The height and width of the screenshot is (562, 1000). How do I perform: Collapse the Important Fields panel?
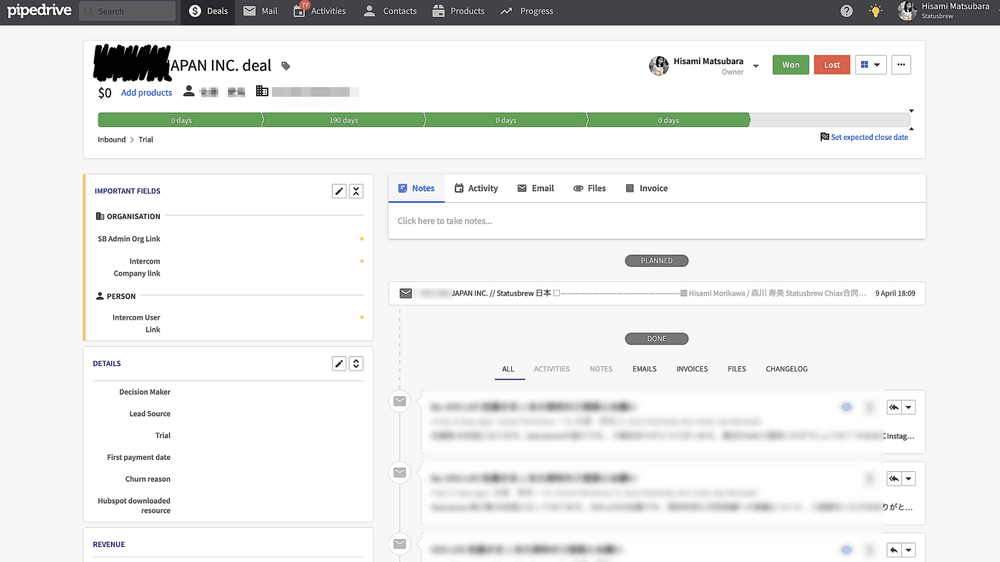(356, 191)
